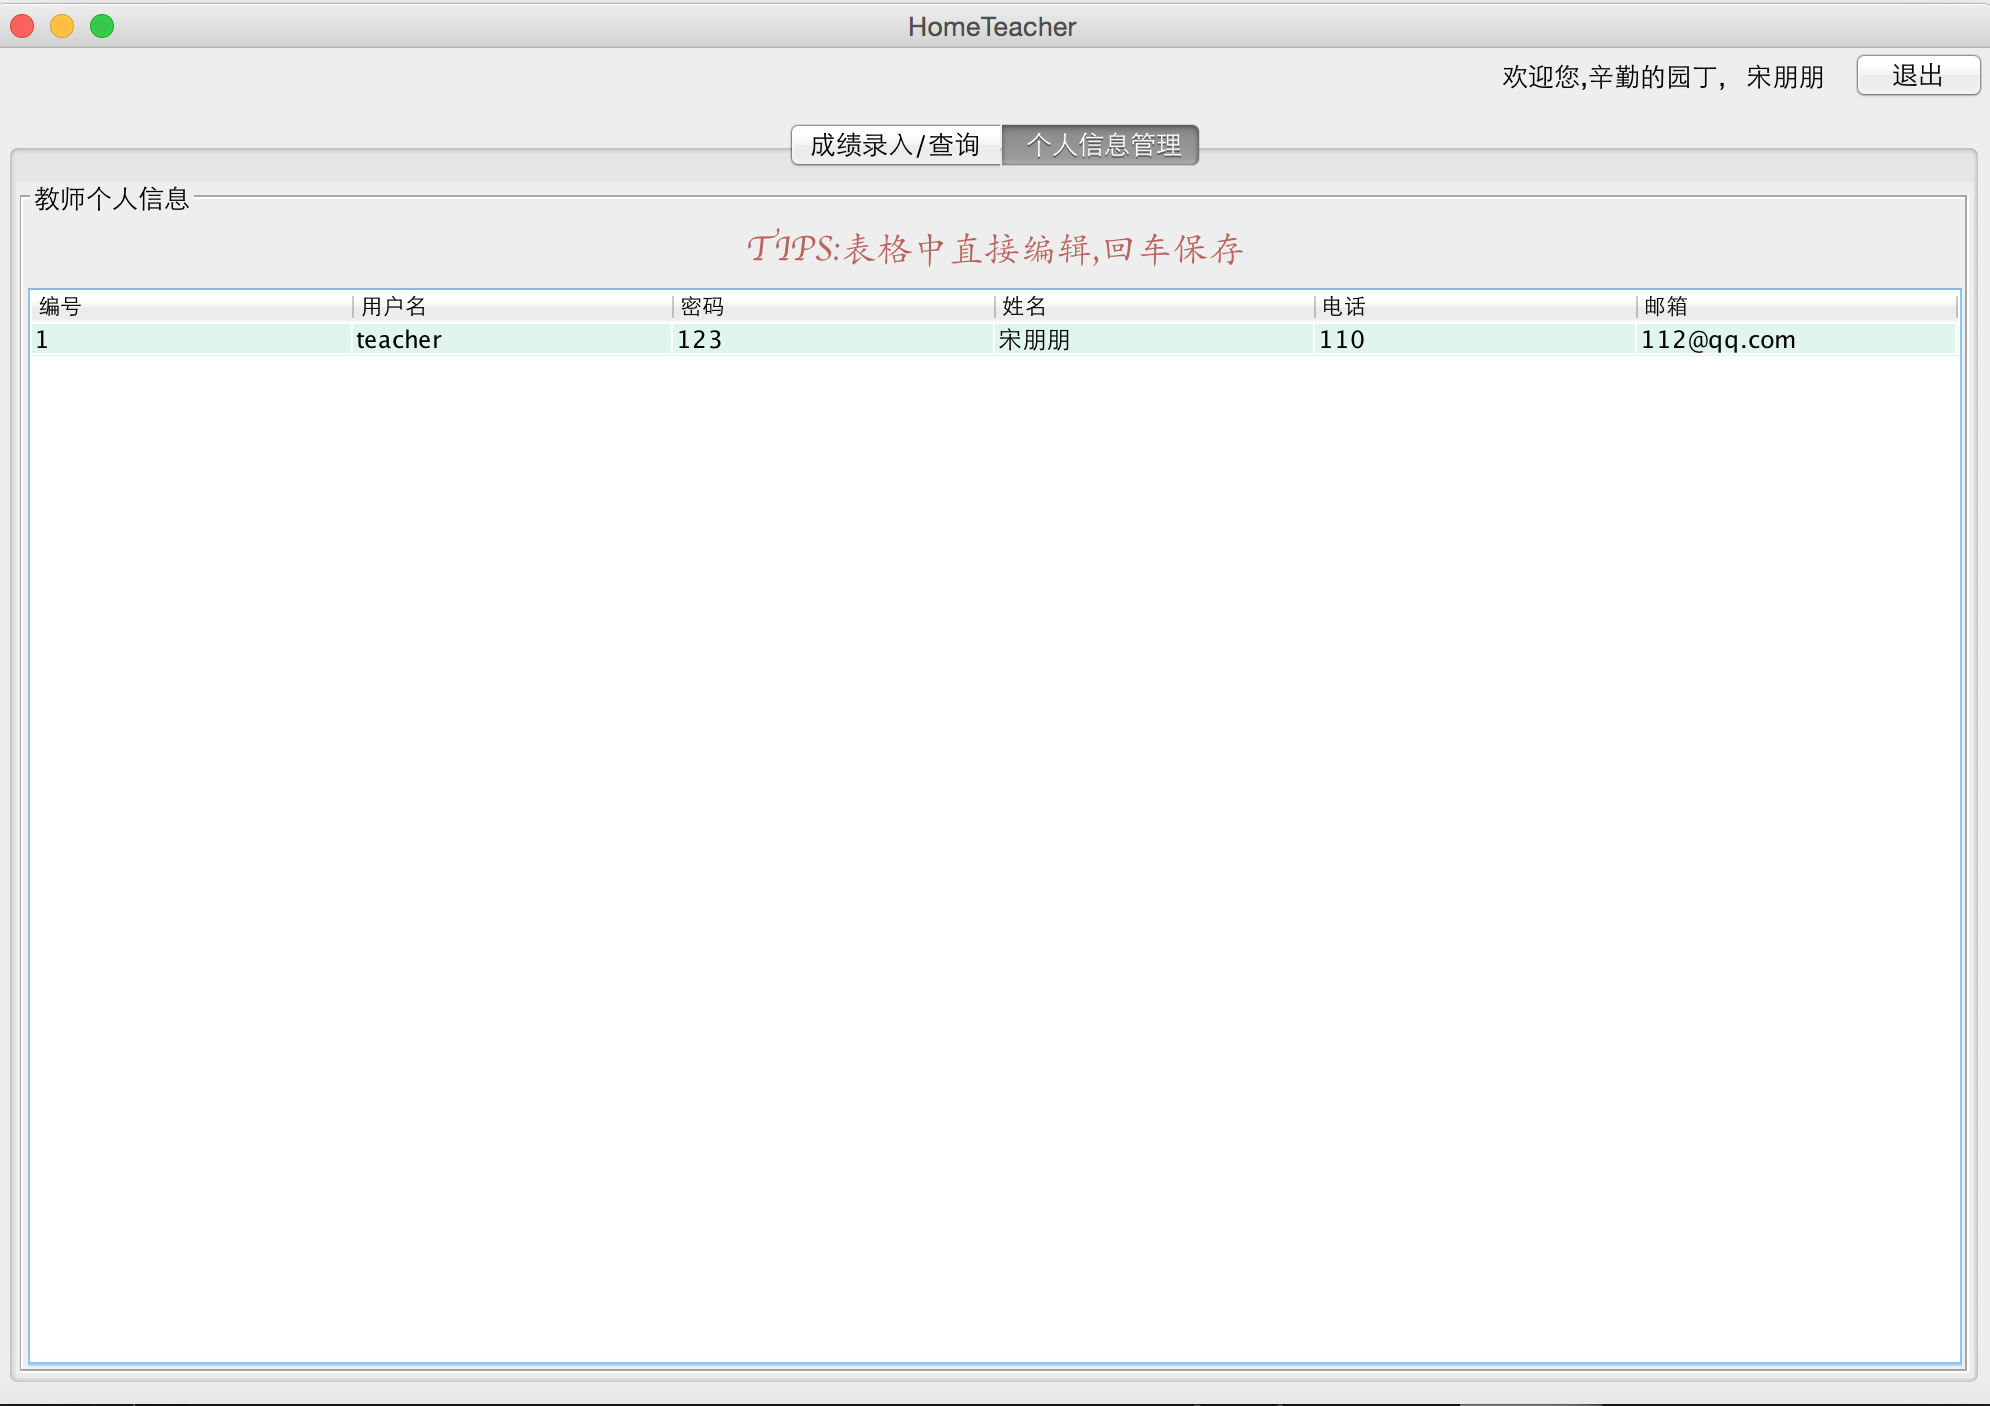1990x1406 pixels.
Task: Switch to the 成绩录入/查询 tab
Action: pos(895,145)
